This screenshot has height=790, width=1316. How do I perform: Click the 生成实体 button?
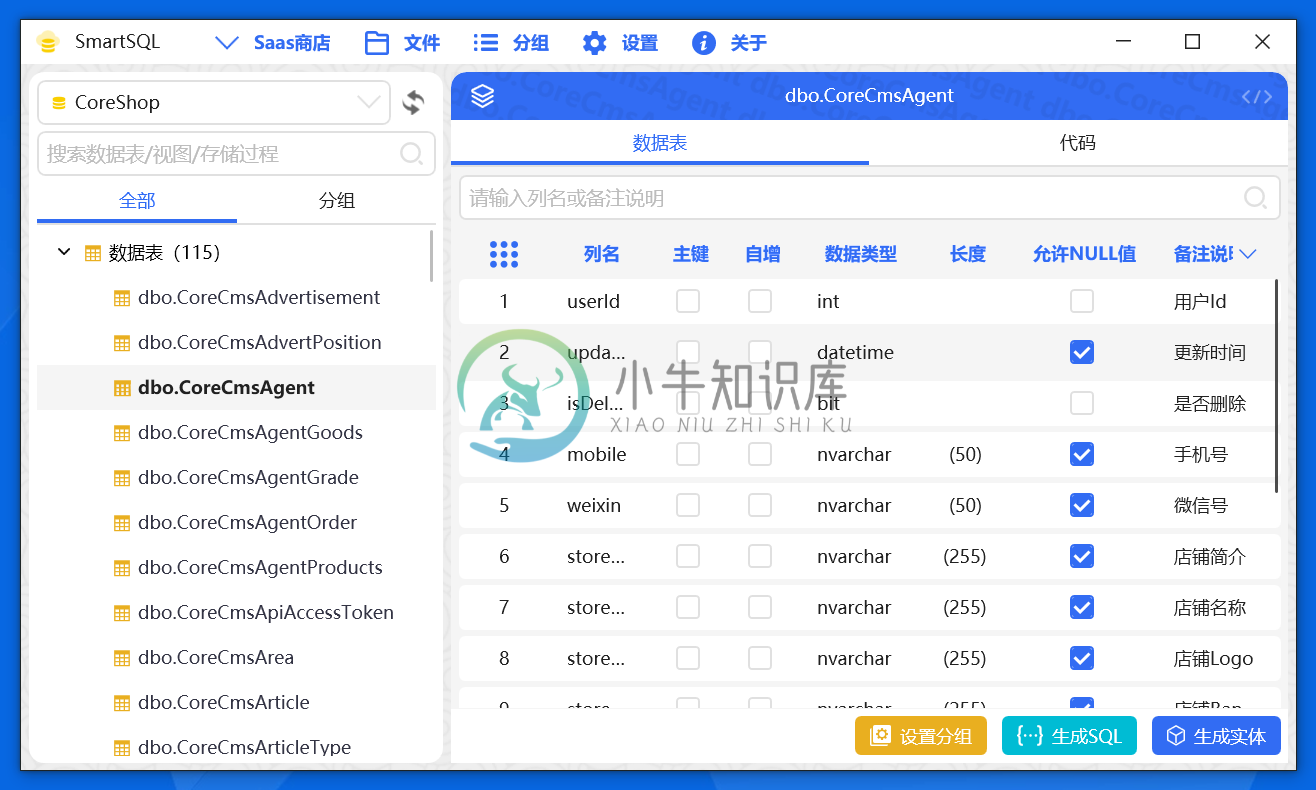tap(1216, 736)
